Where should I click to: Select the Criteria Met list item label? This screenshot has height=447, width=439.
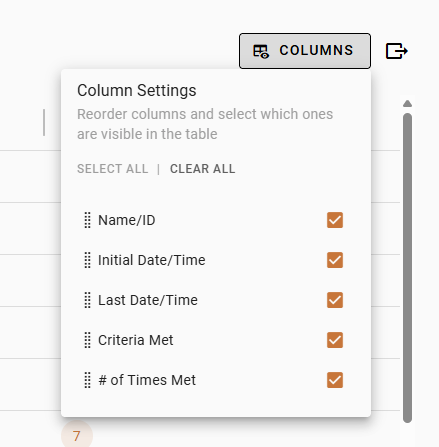click(x=136, y=340)
